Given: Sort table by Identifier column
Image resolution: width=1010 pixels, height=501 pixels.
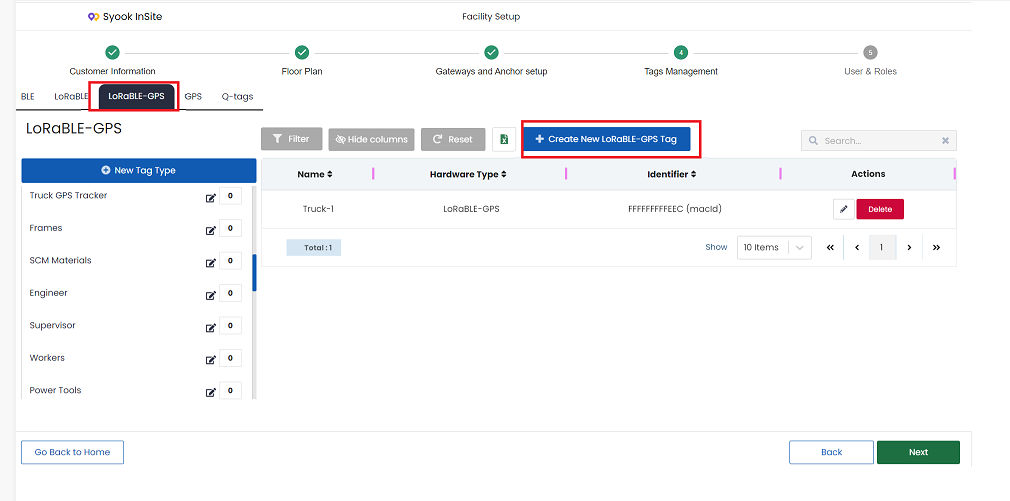Looking at the screenshot, I should [x=671, y=174].
